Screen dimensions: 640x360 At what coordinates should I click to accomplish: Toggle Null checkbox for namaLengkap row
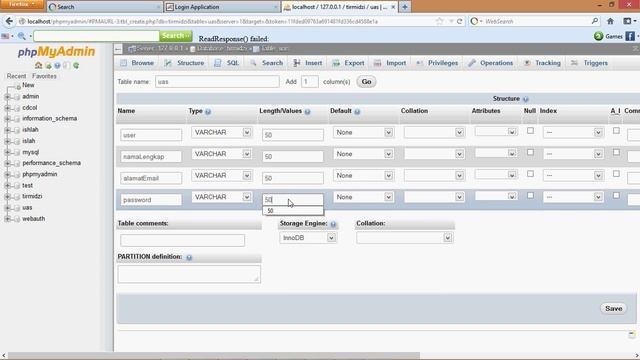tap(530, 153)
